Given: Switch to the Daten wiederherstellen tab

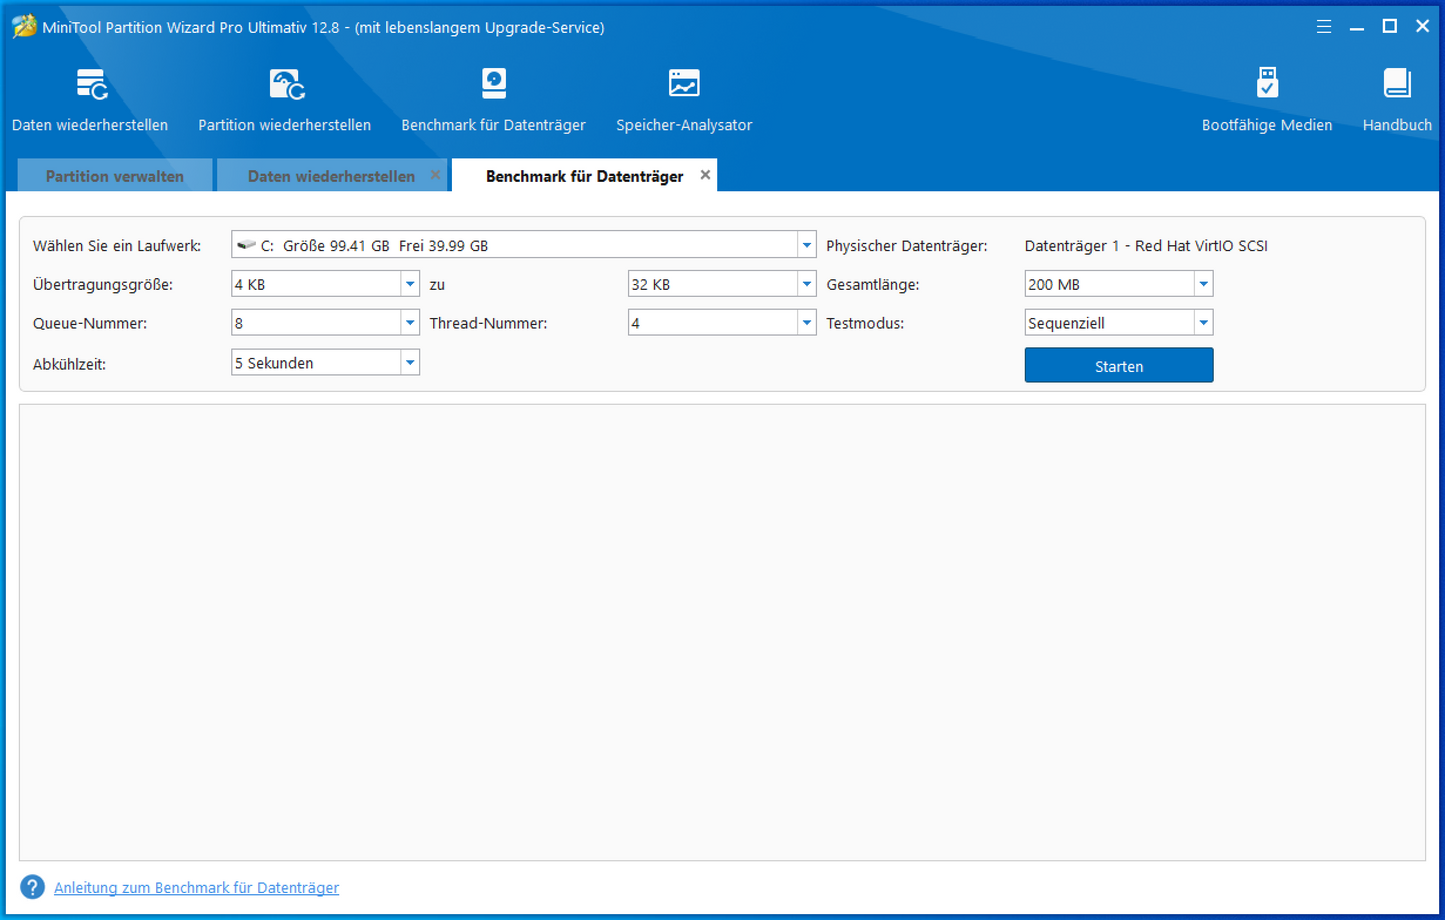Looking at the screenshot, I should tap(330, 176).
